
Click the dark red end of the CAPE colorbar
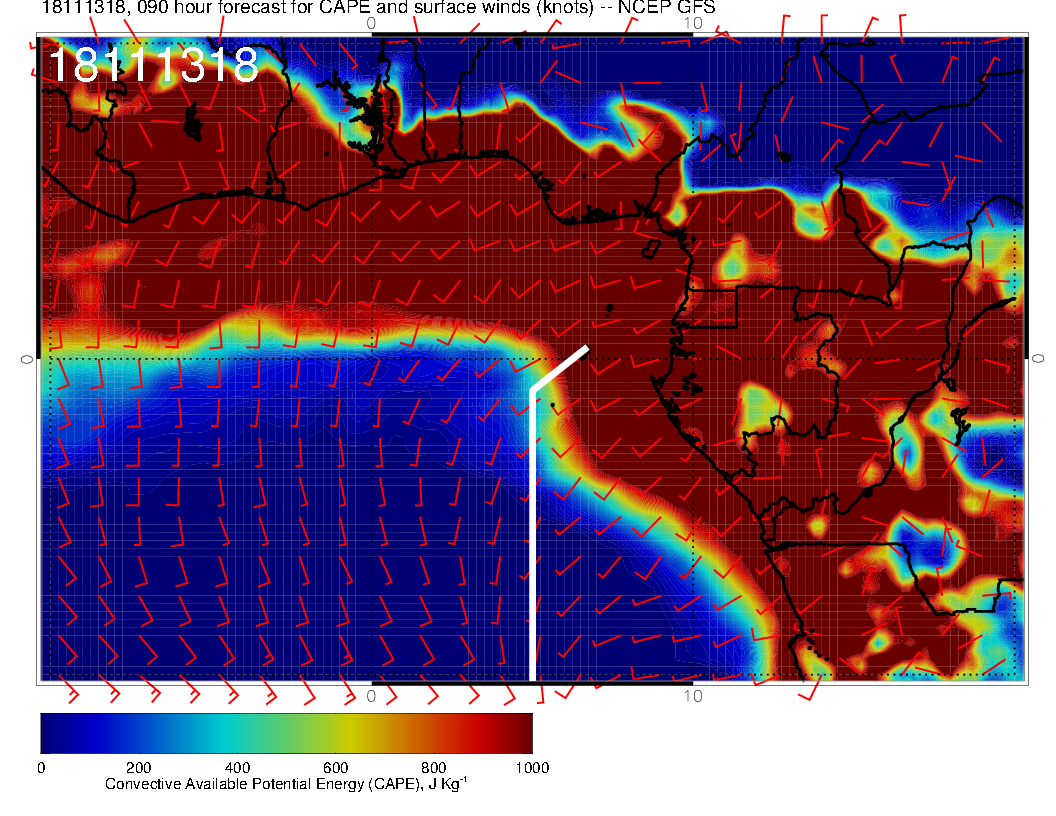click(x=520, y=733)
